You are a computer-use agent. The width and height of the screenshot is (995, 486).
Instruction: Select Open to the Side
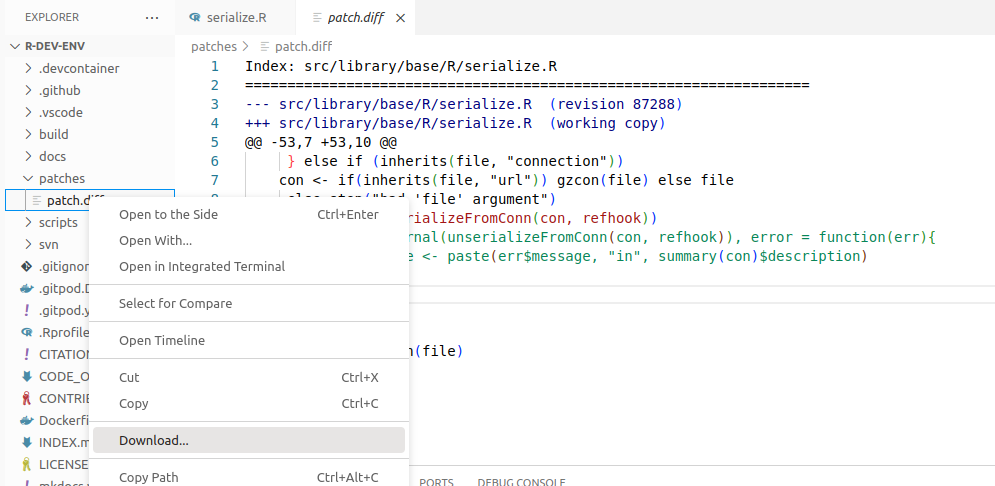click(x=168, y=214)
